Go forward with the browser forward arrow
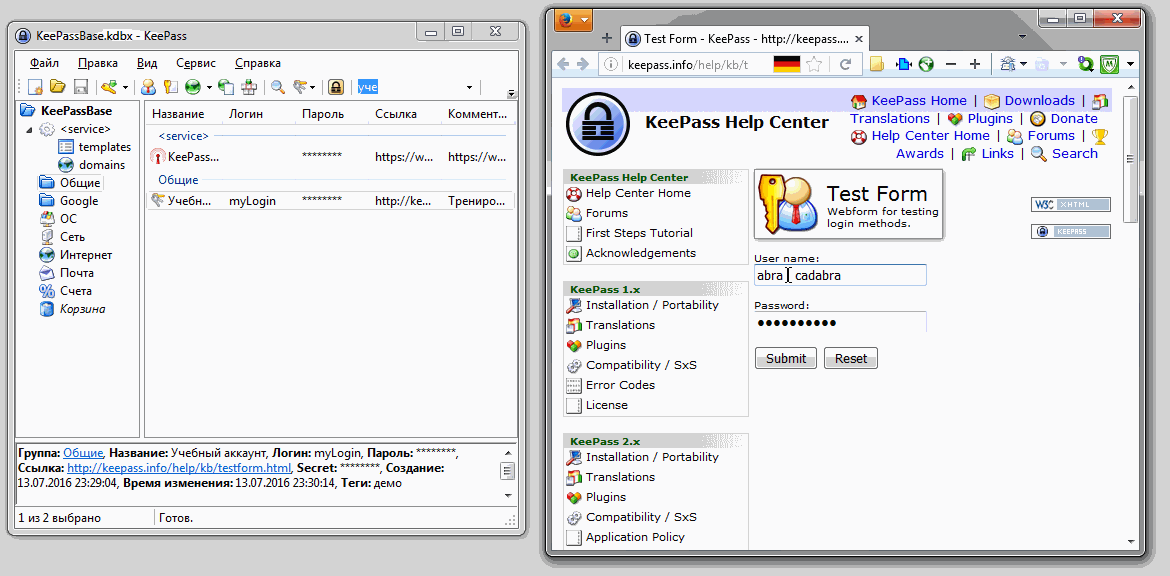Viewport: 1170px width, 576px height. coord(583,64)
